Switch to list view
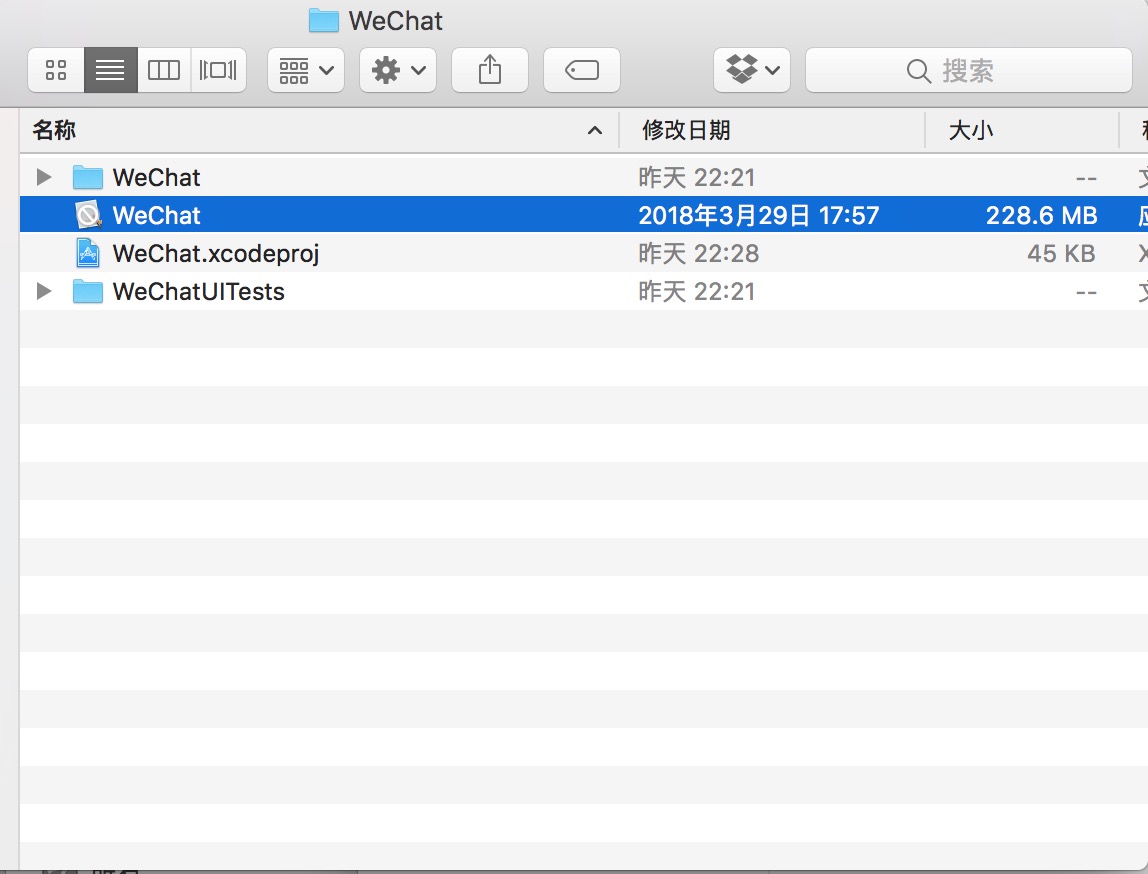 coord(111,70)
